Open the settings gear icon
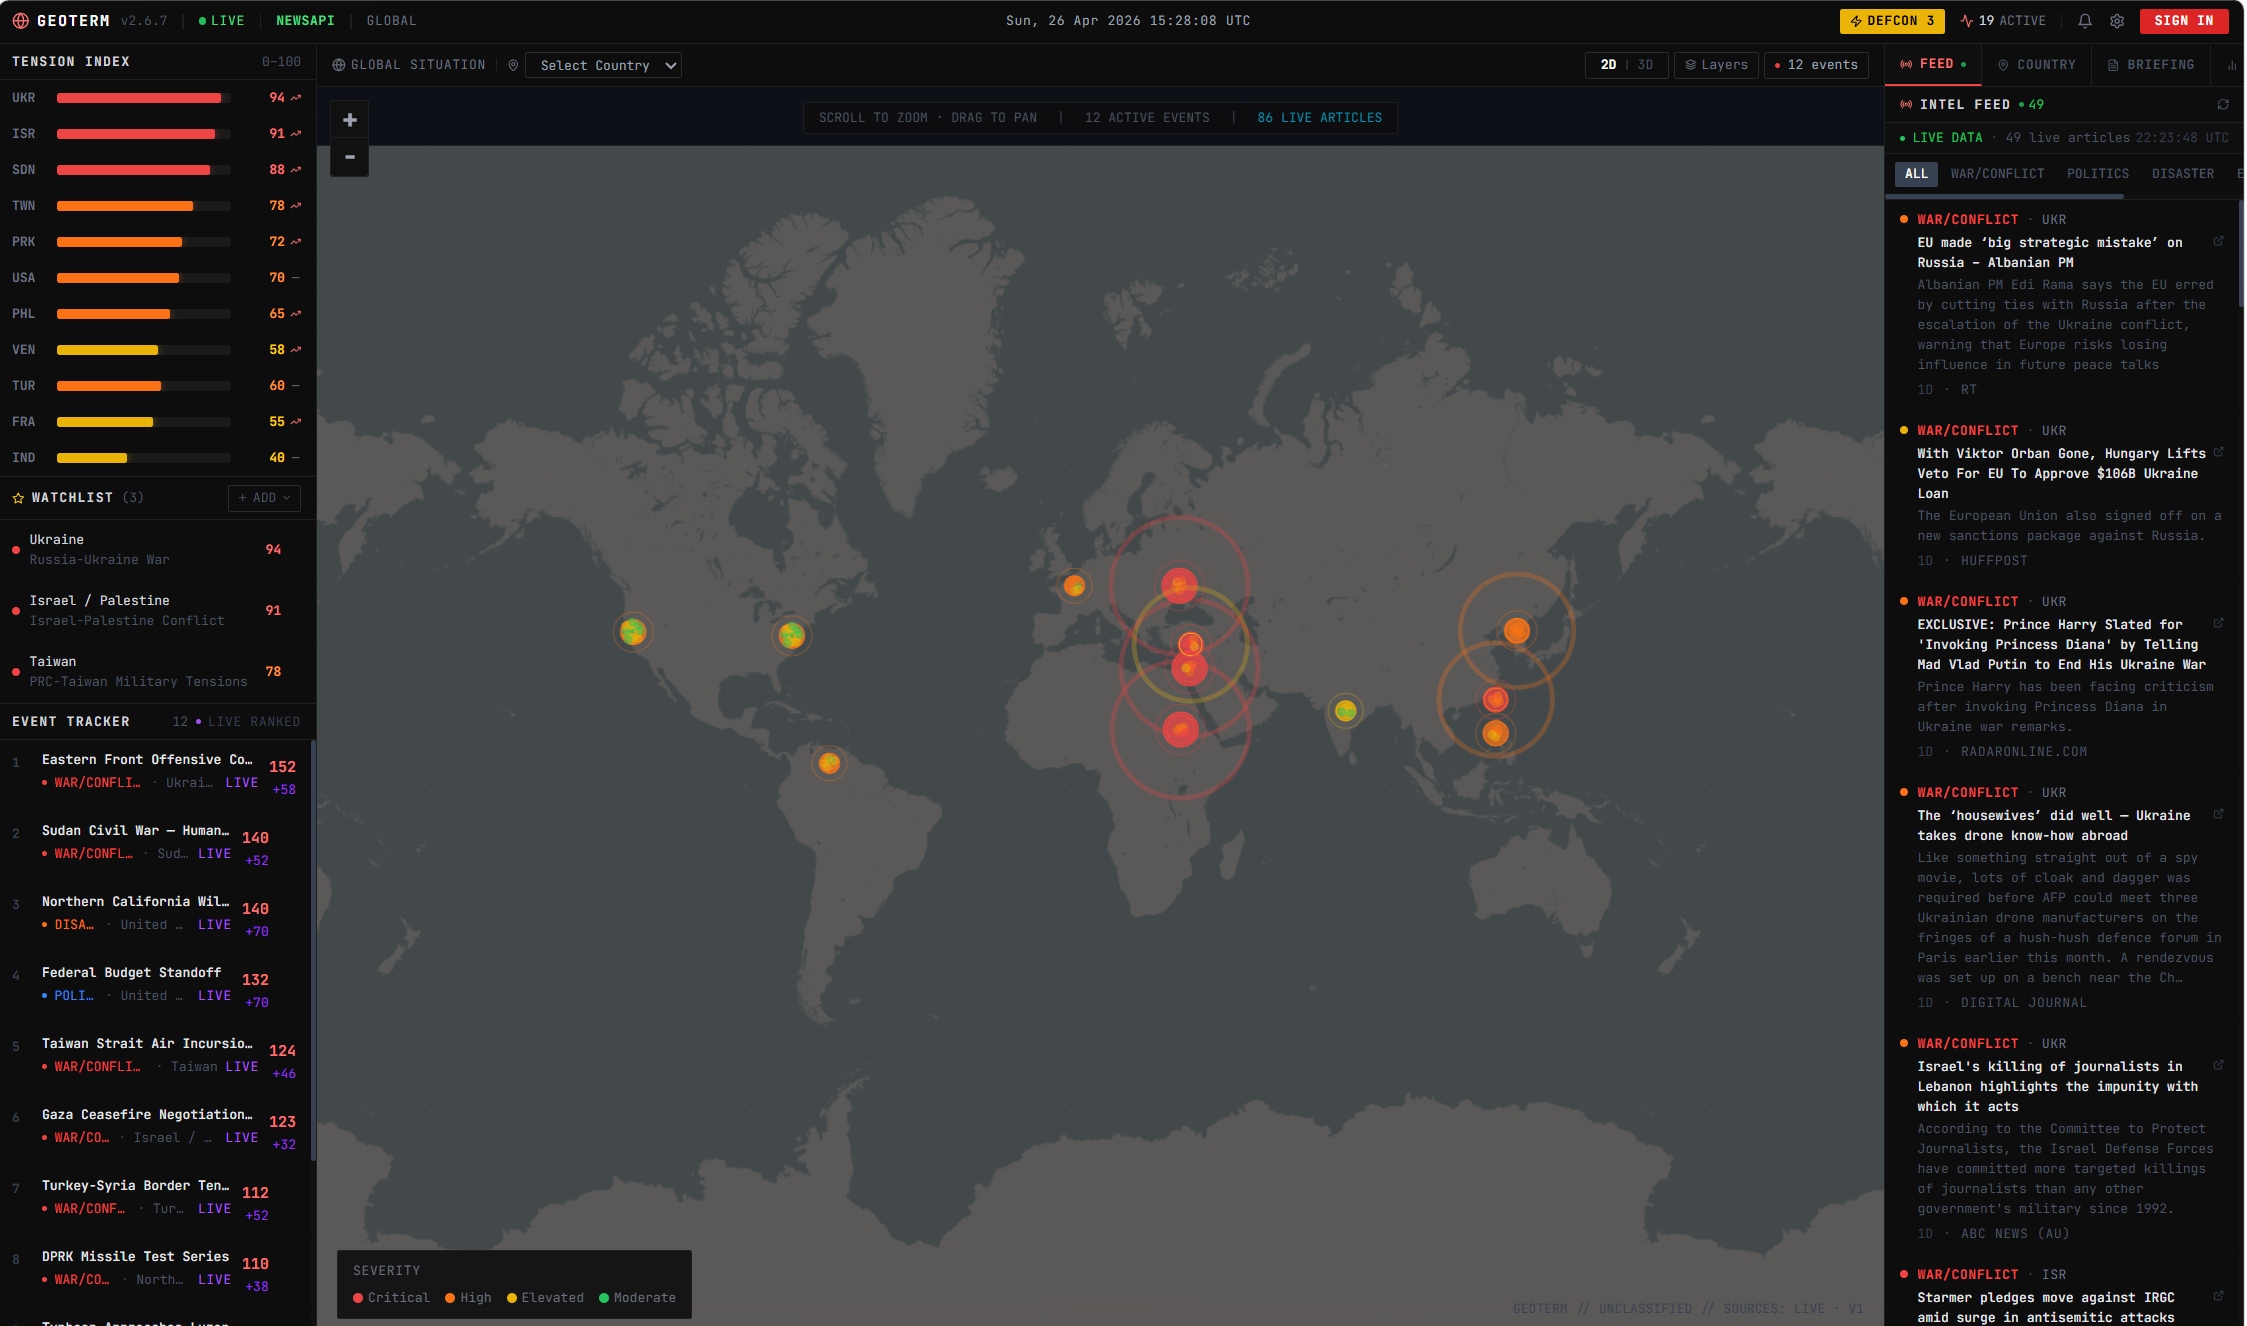This screenshot has width=2247, height=1326. coord(2117,21)
